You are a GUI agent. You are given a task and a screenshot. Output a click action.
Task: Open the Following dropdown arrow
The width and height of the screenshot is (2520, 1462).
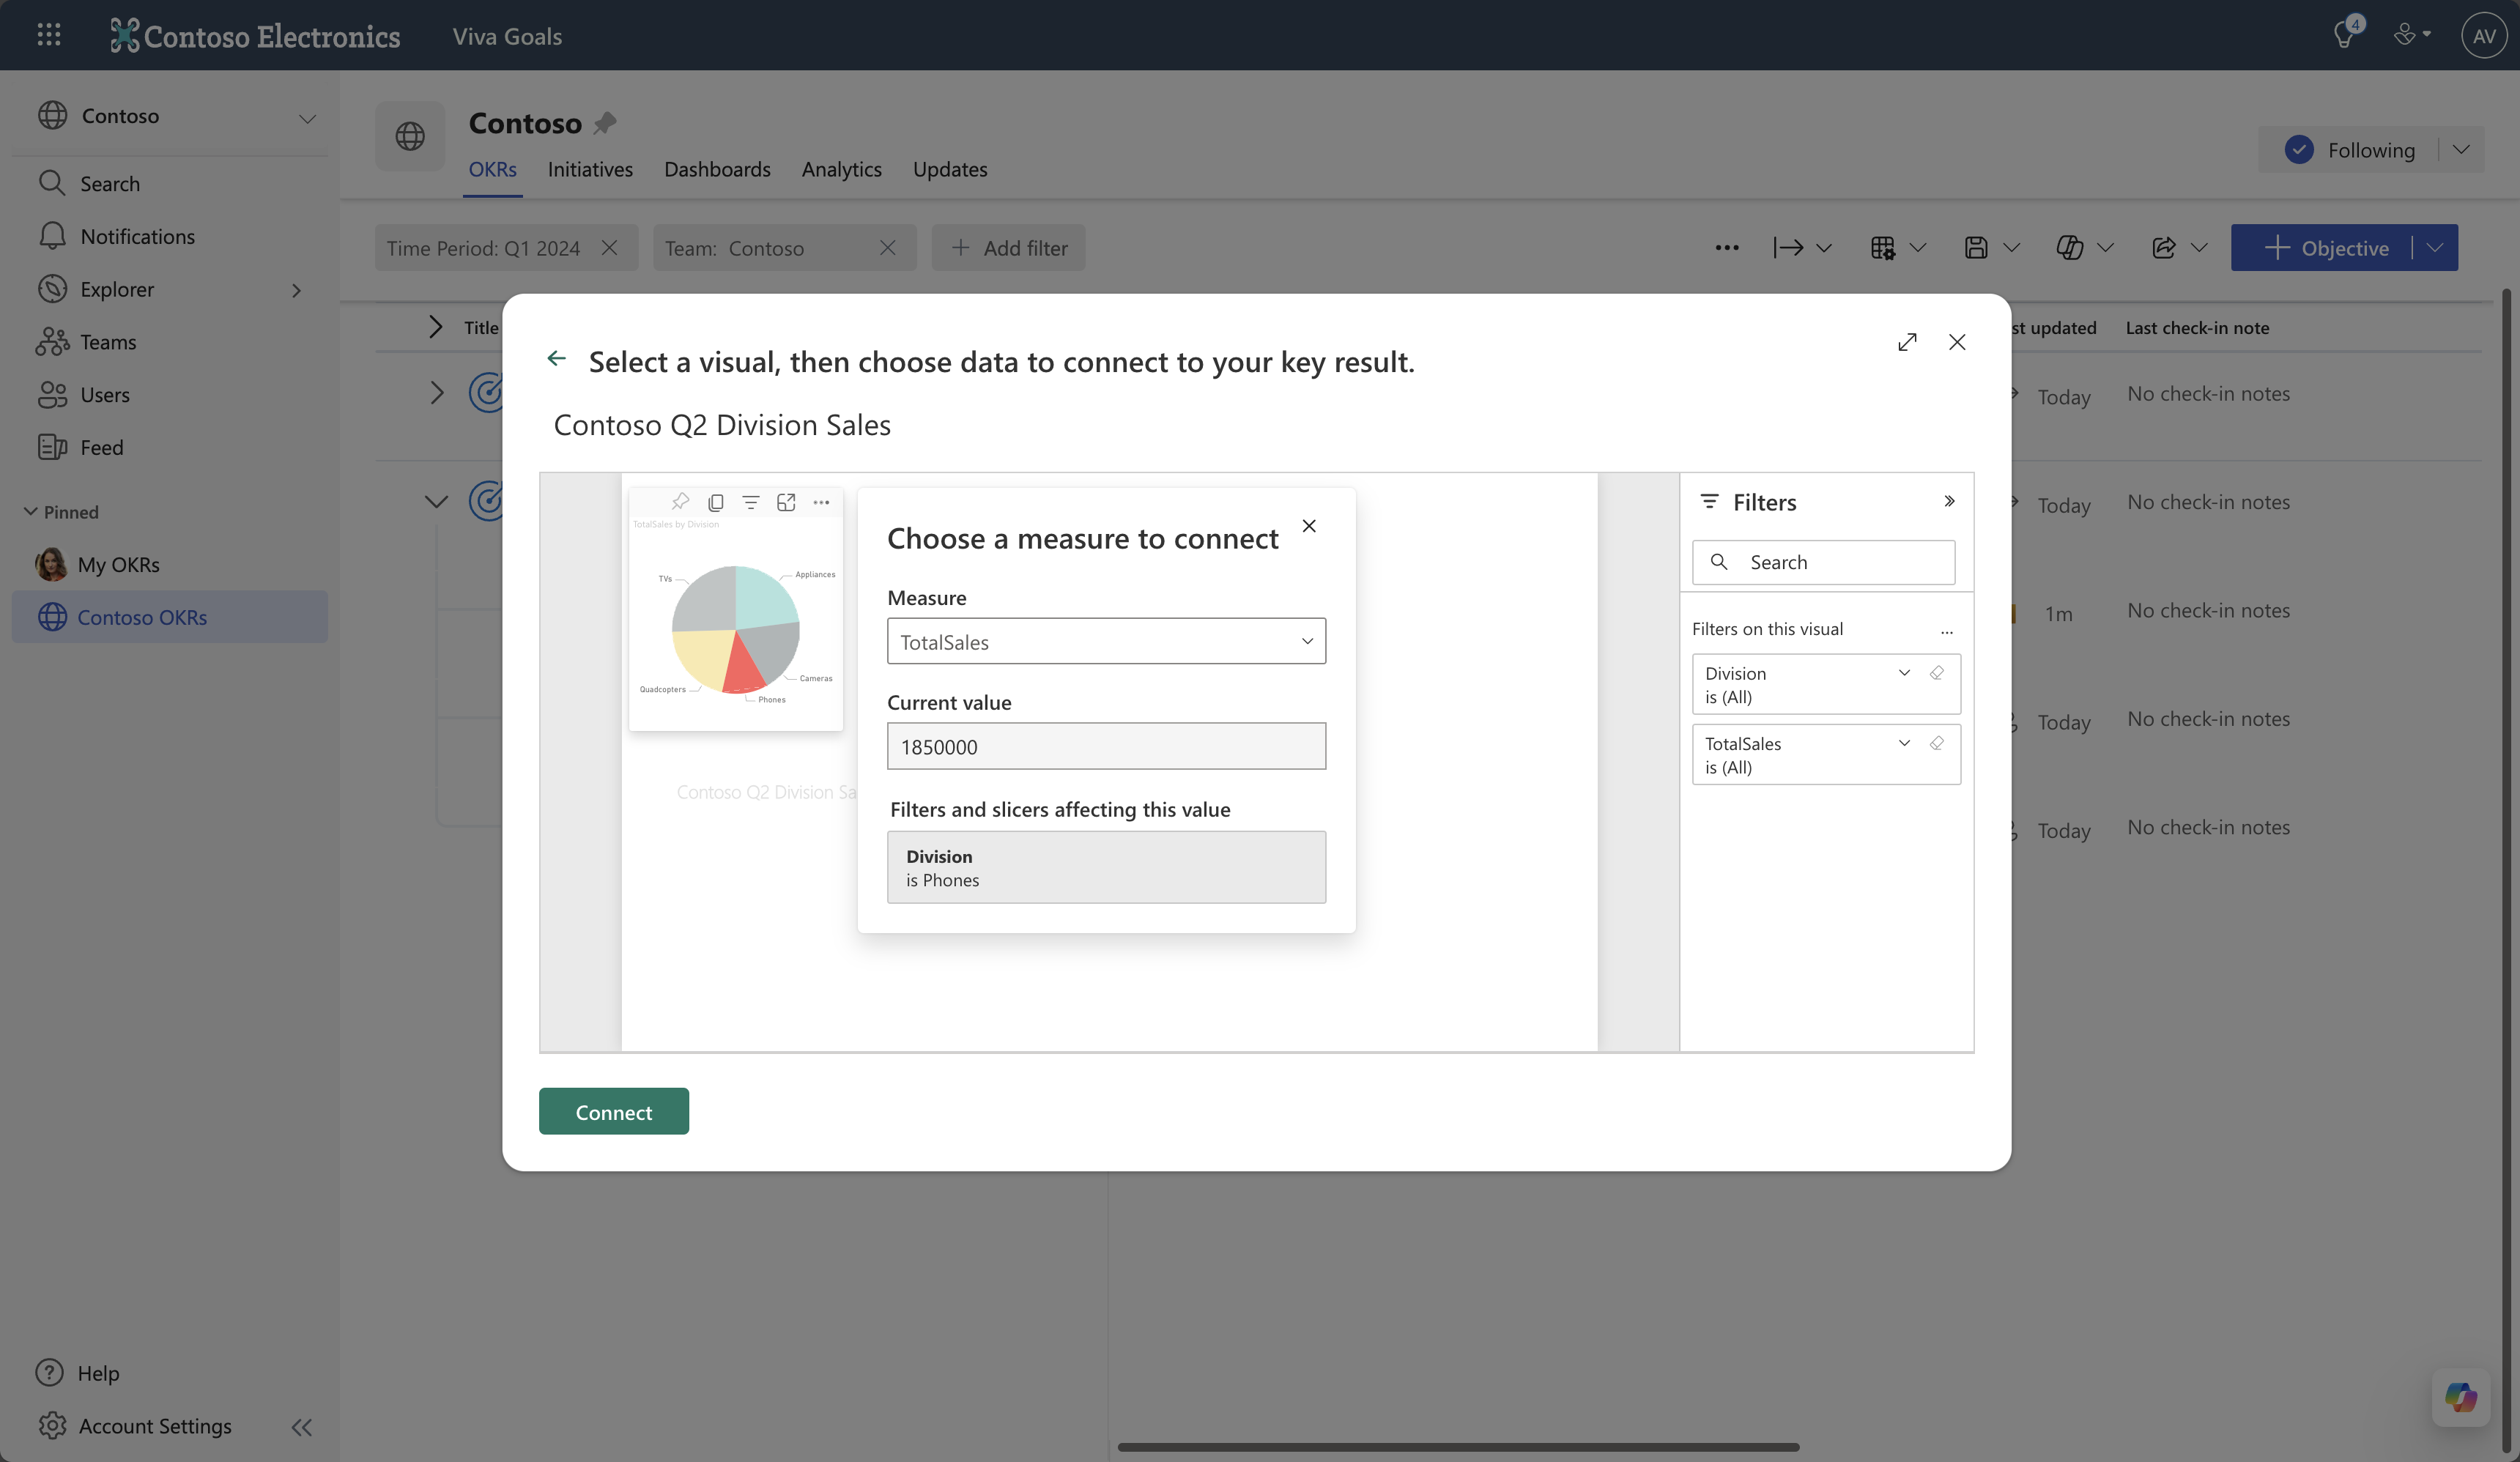[x=2461, y=149]
